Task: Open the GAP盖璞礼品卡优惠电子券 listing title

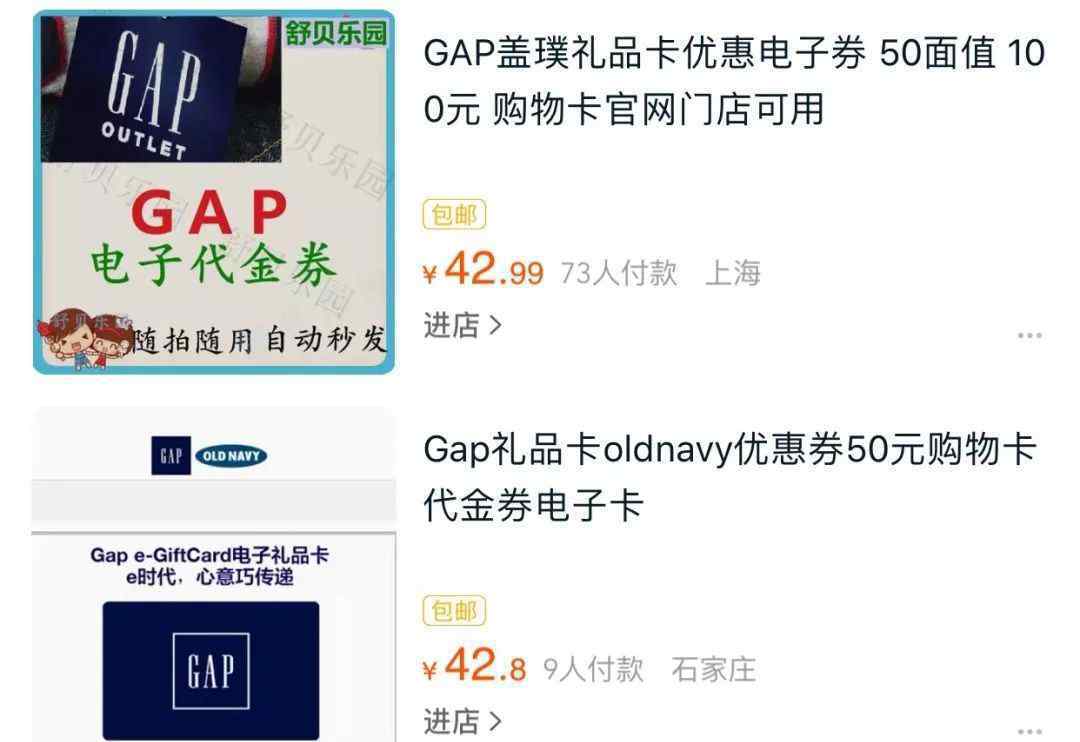Action: 734,81
